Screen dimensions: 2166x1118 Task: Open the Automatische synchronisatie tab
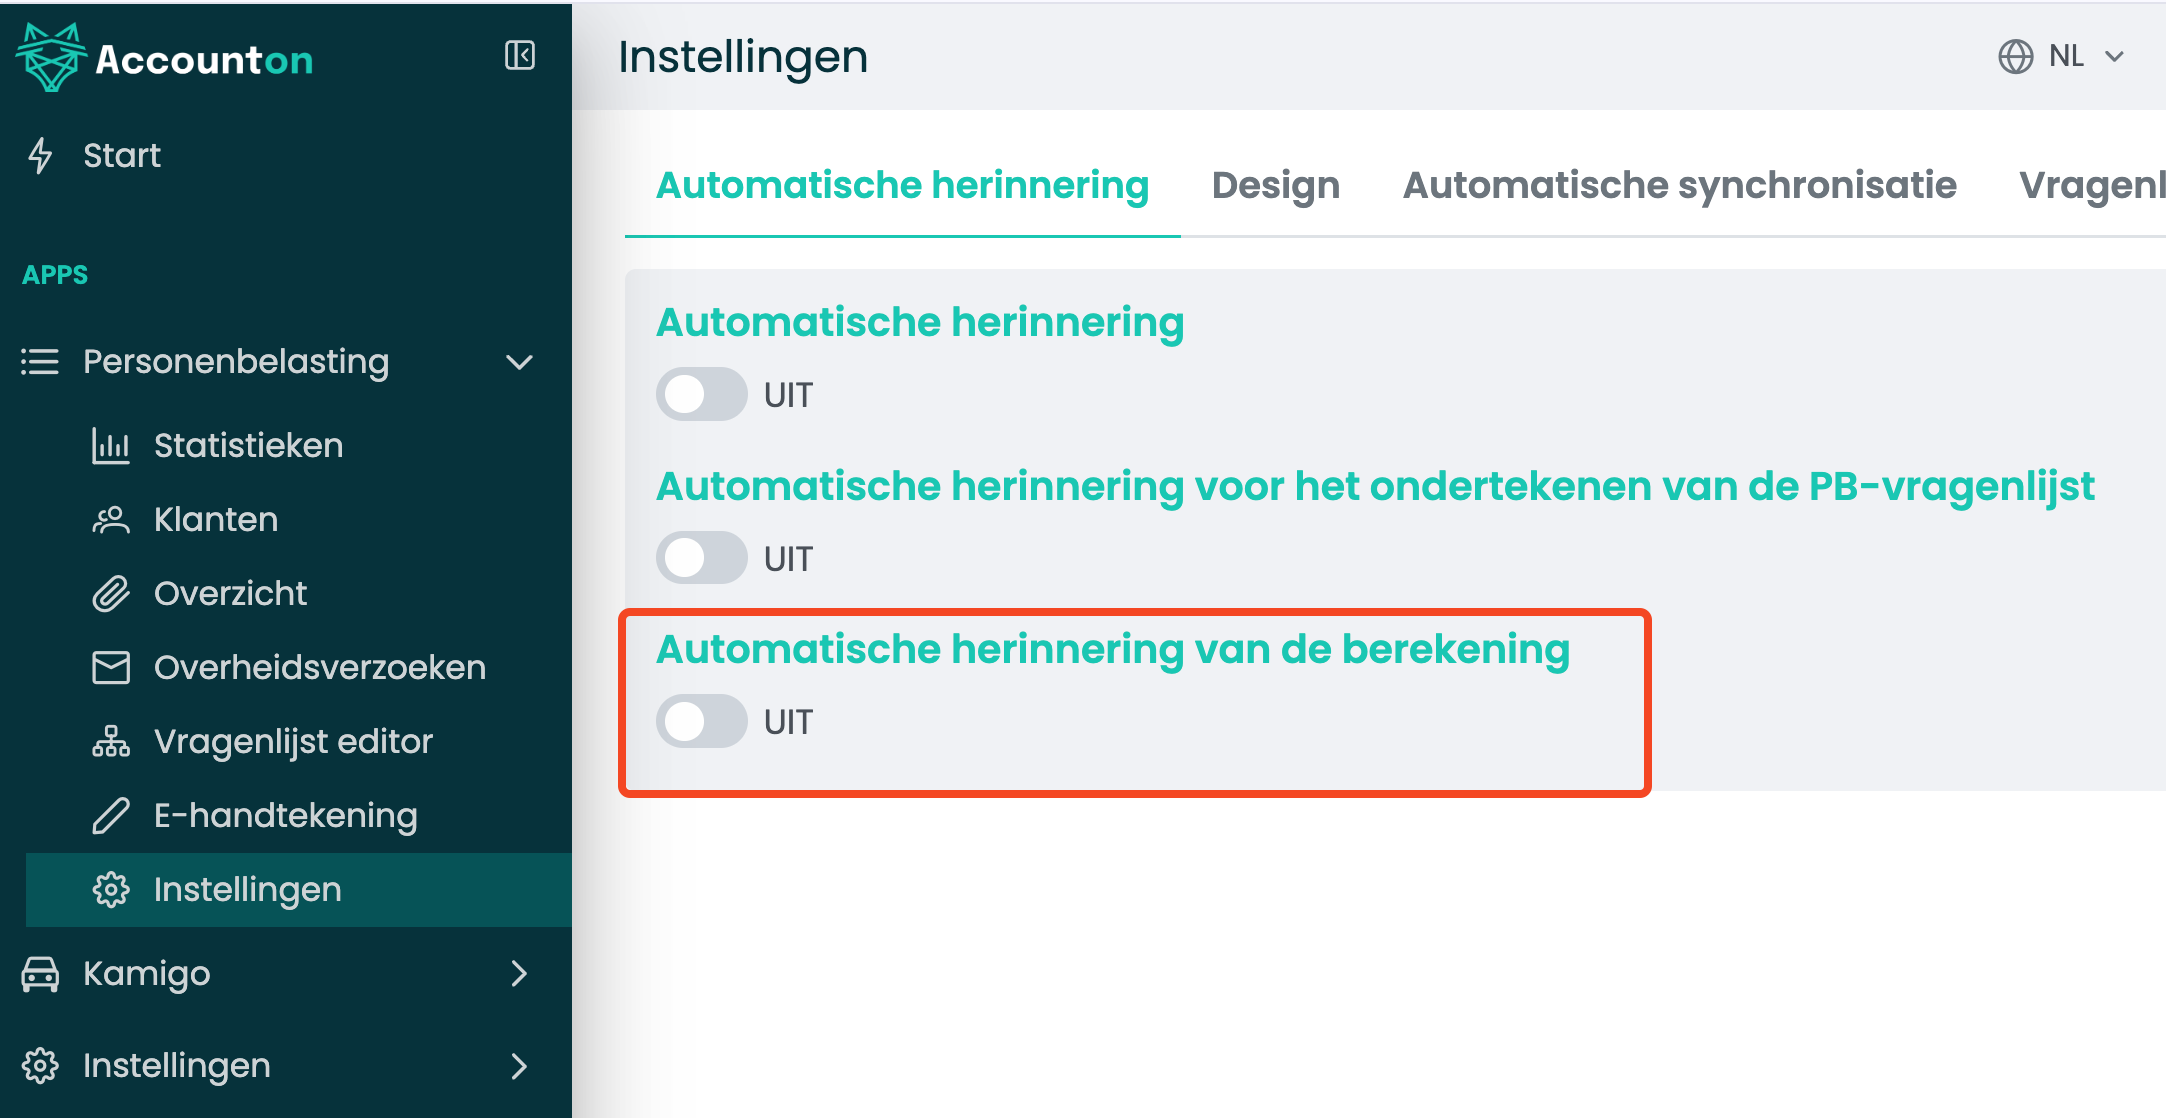[1679, 185]
